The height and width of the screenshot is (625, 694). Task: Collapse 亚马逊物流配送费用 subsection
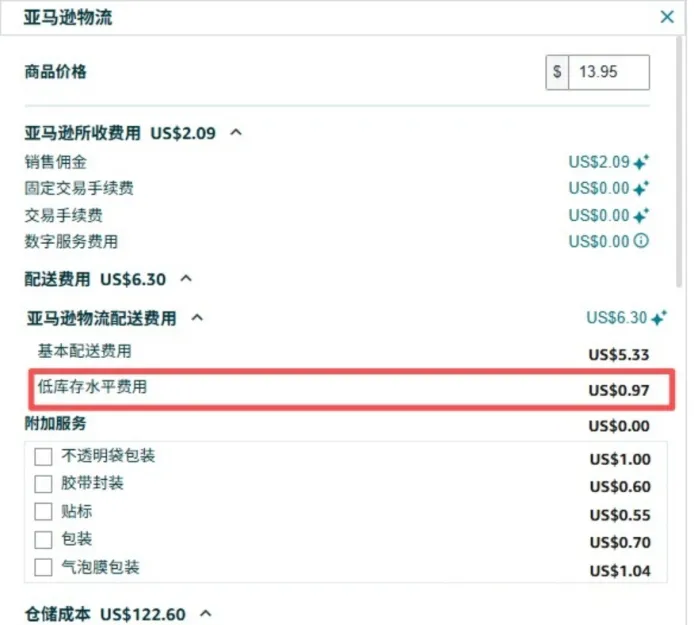pyautogui.click(x=197, y=318)
